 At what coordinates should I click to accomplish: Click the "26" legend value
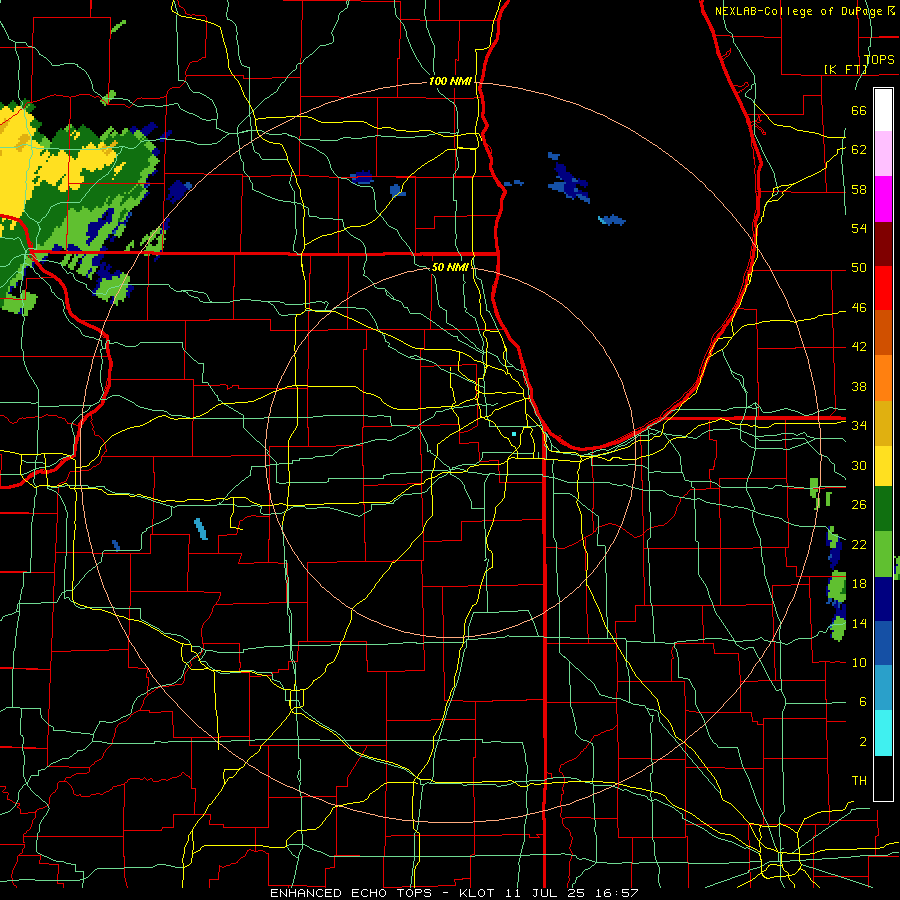point(859,505)
